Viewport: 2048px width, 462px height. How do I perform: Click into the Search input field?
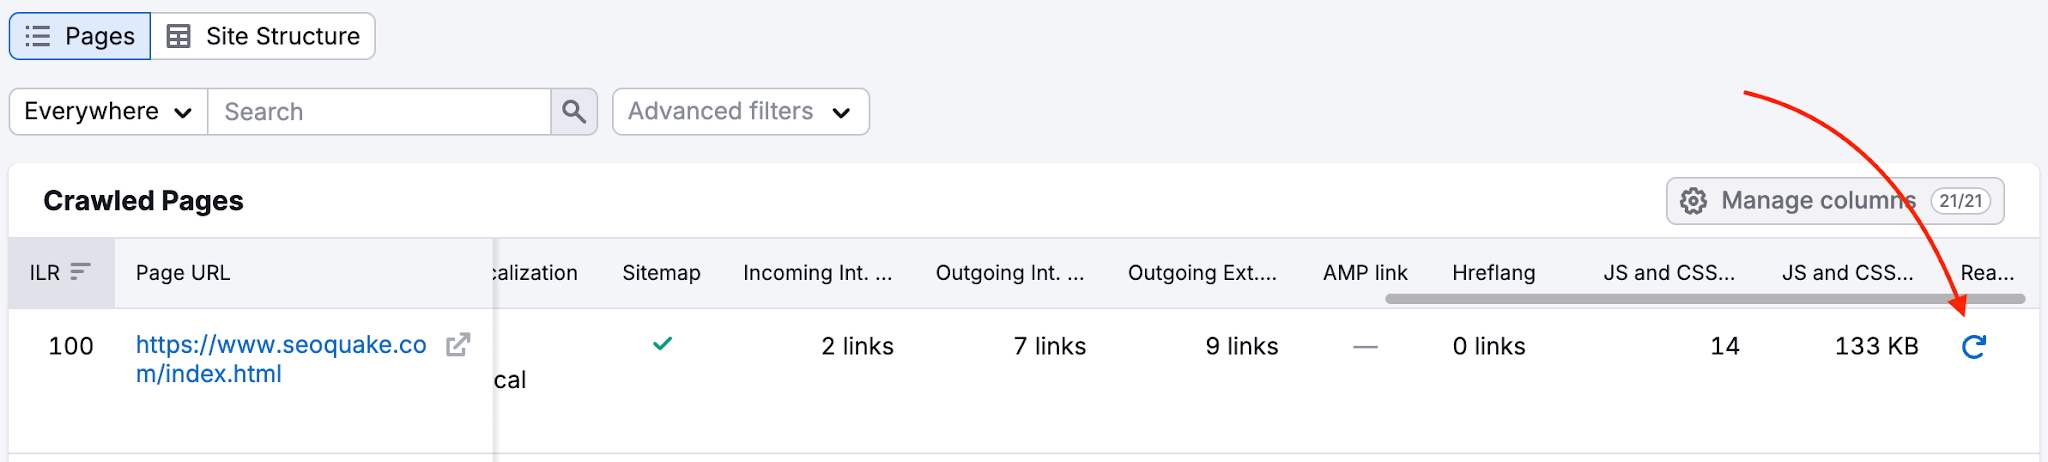tap(379, 111)
